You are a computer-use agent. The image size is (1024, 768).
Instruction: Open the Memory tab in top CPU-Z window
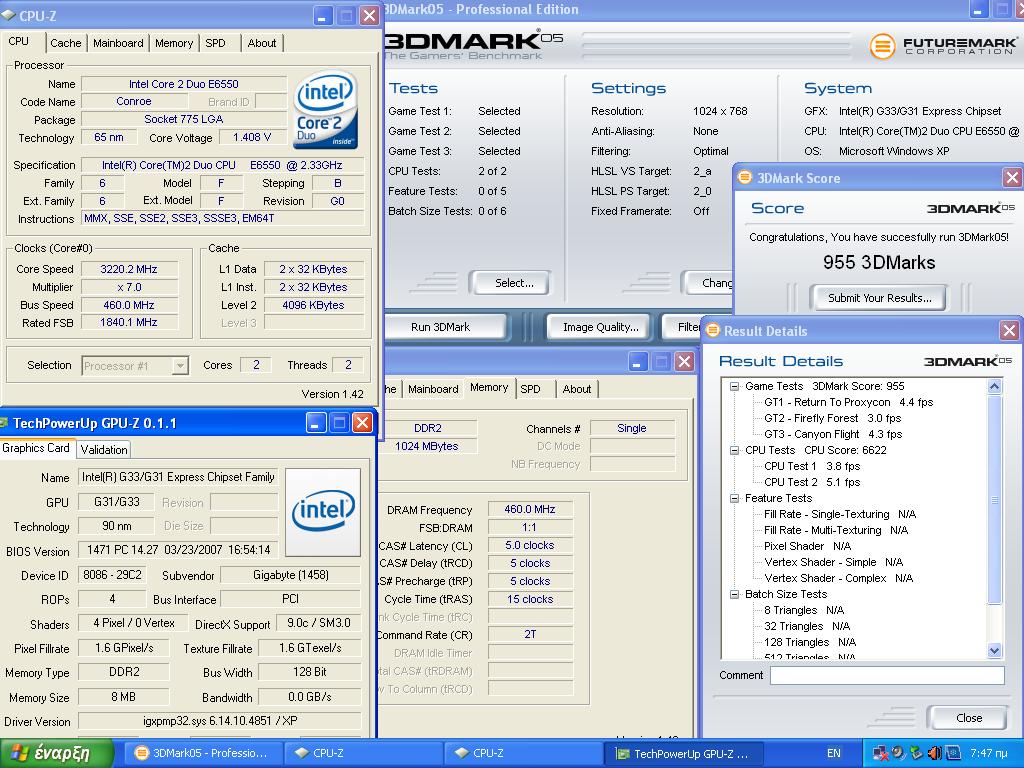(174, 43)
